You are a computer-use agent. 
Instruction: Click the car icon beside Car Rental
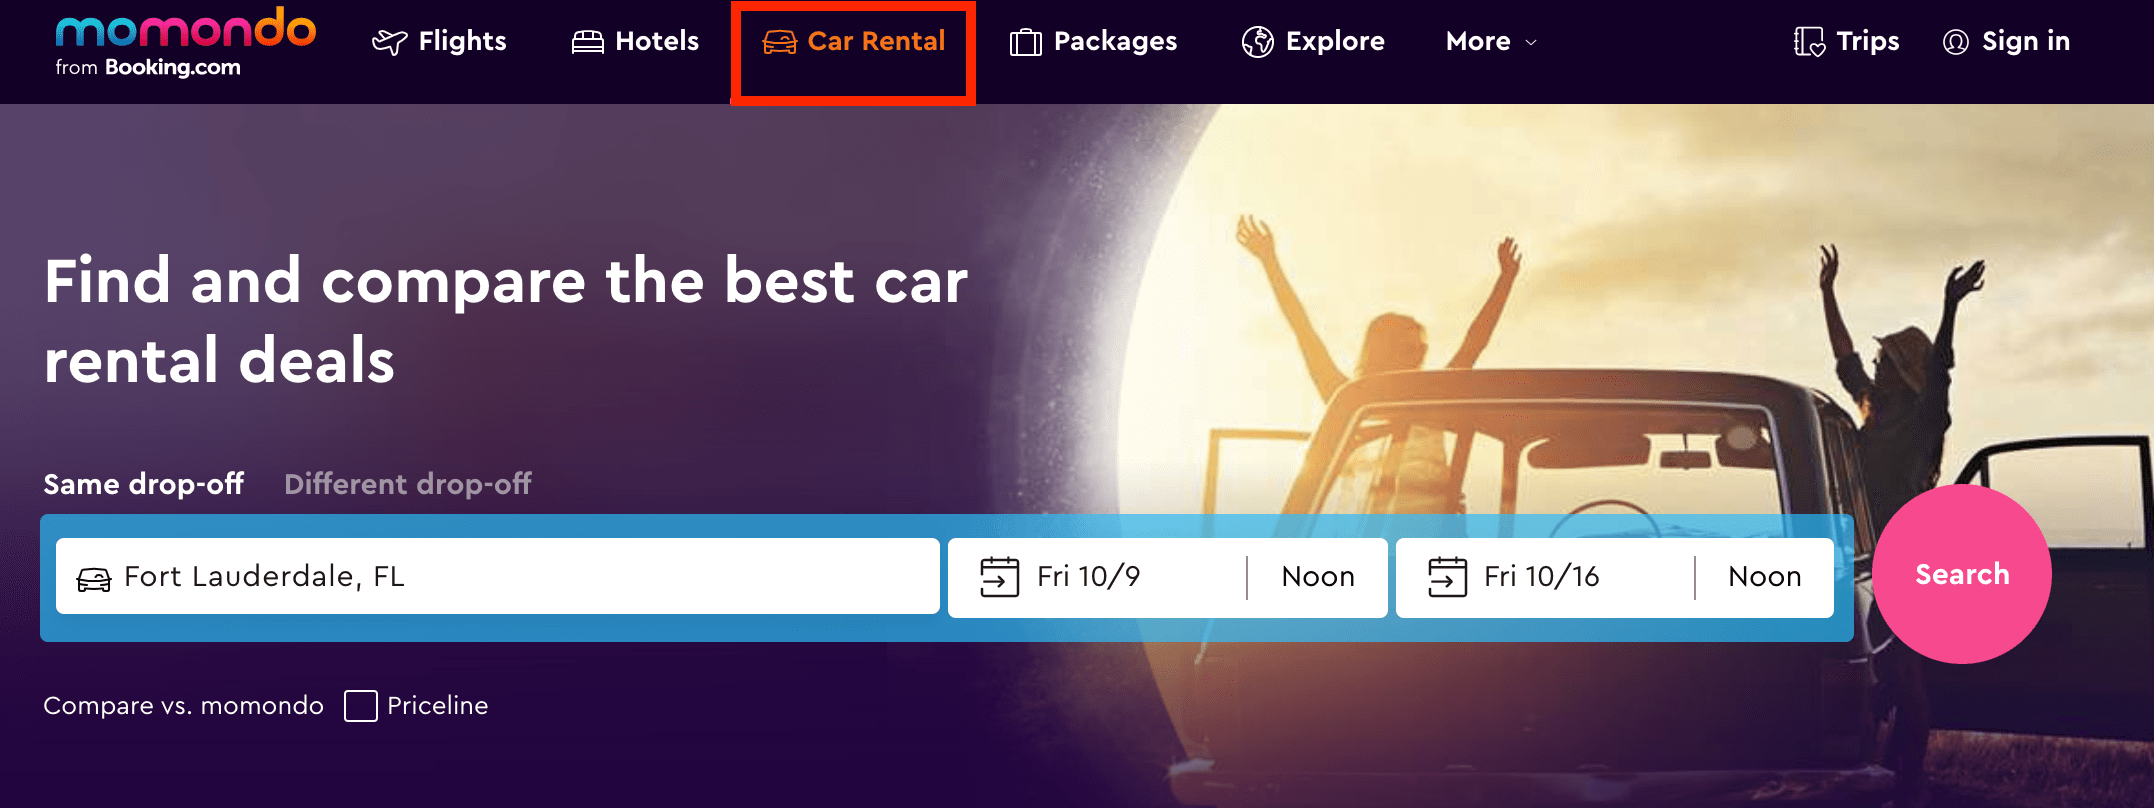point(779,42)
